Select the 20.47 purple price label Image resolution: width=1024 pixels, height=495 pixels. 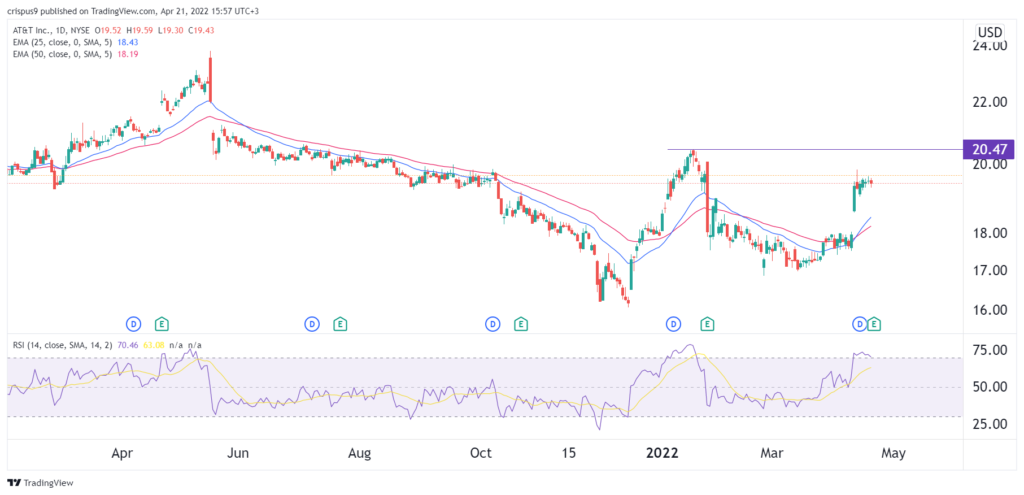click(x=987, y=150)
